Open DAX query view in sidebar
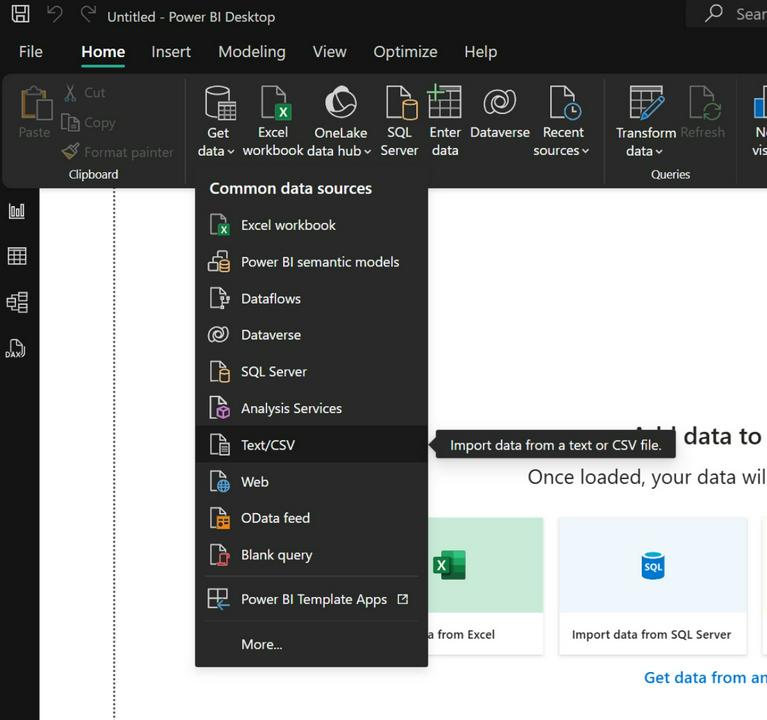This screenshot has height=720, width=767. pyautogui.click(x=16, y=348)
